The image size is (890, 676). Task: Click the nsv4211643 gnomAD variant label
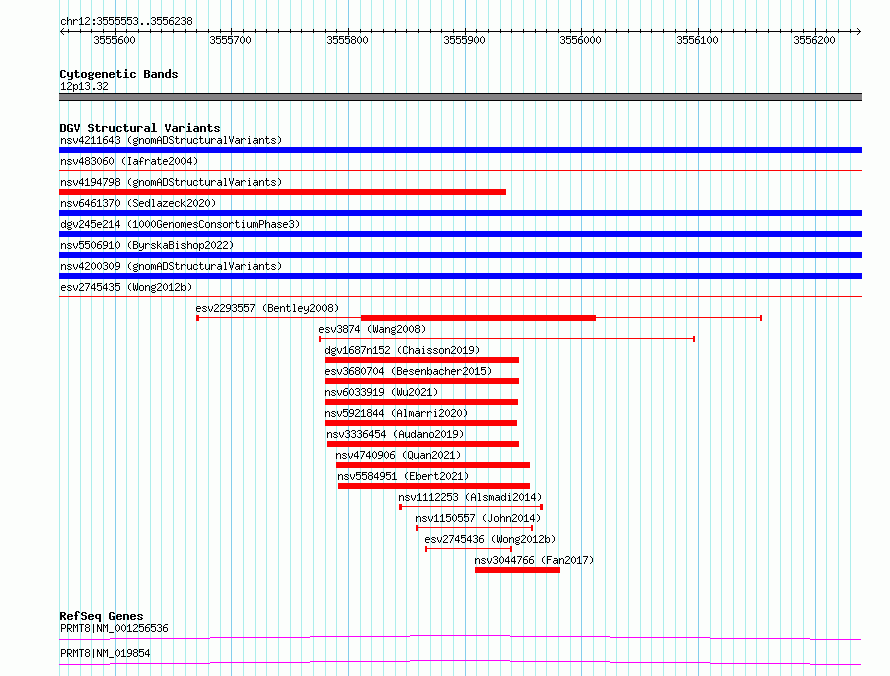click(171, 140)
